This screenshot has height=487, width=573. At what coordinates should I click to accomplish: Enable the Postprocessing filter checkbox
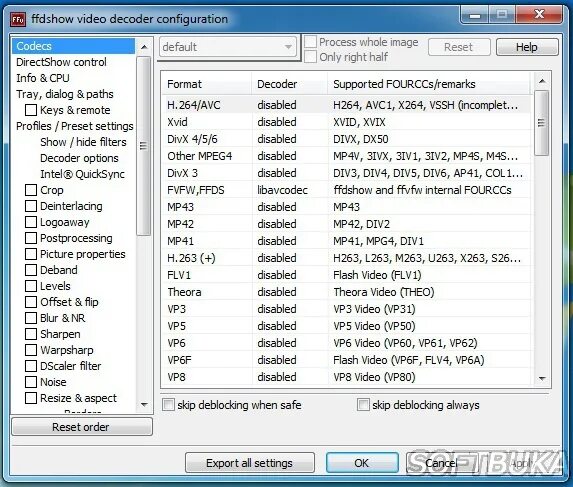coord(31,238)
